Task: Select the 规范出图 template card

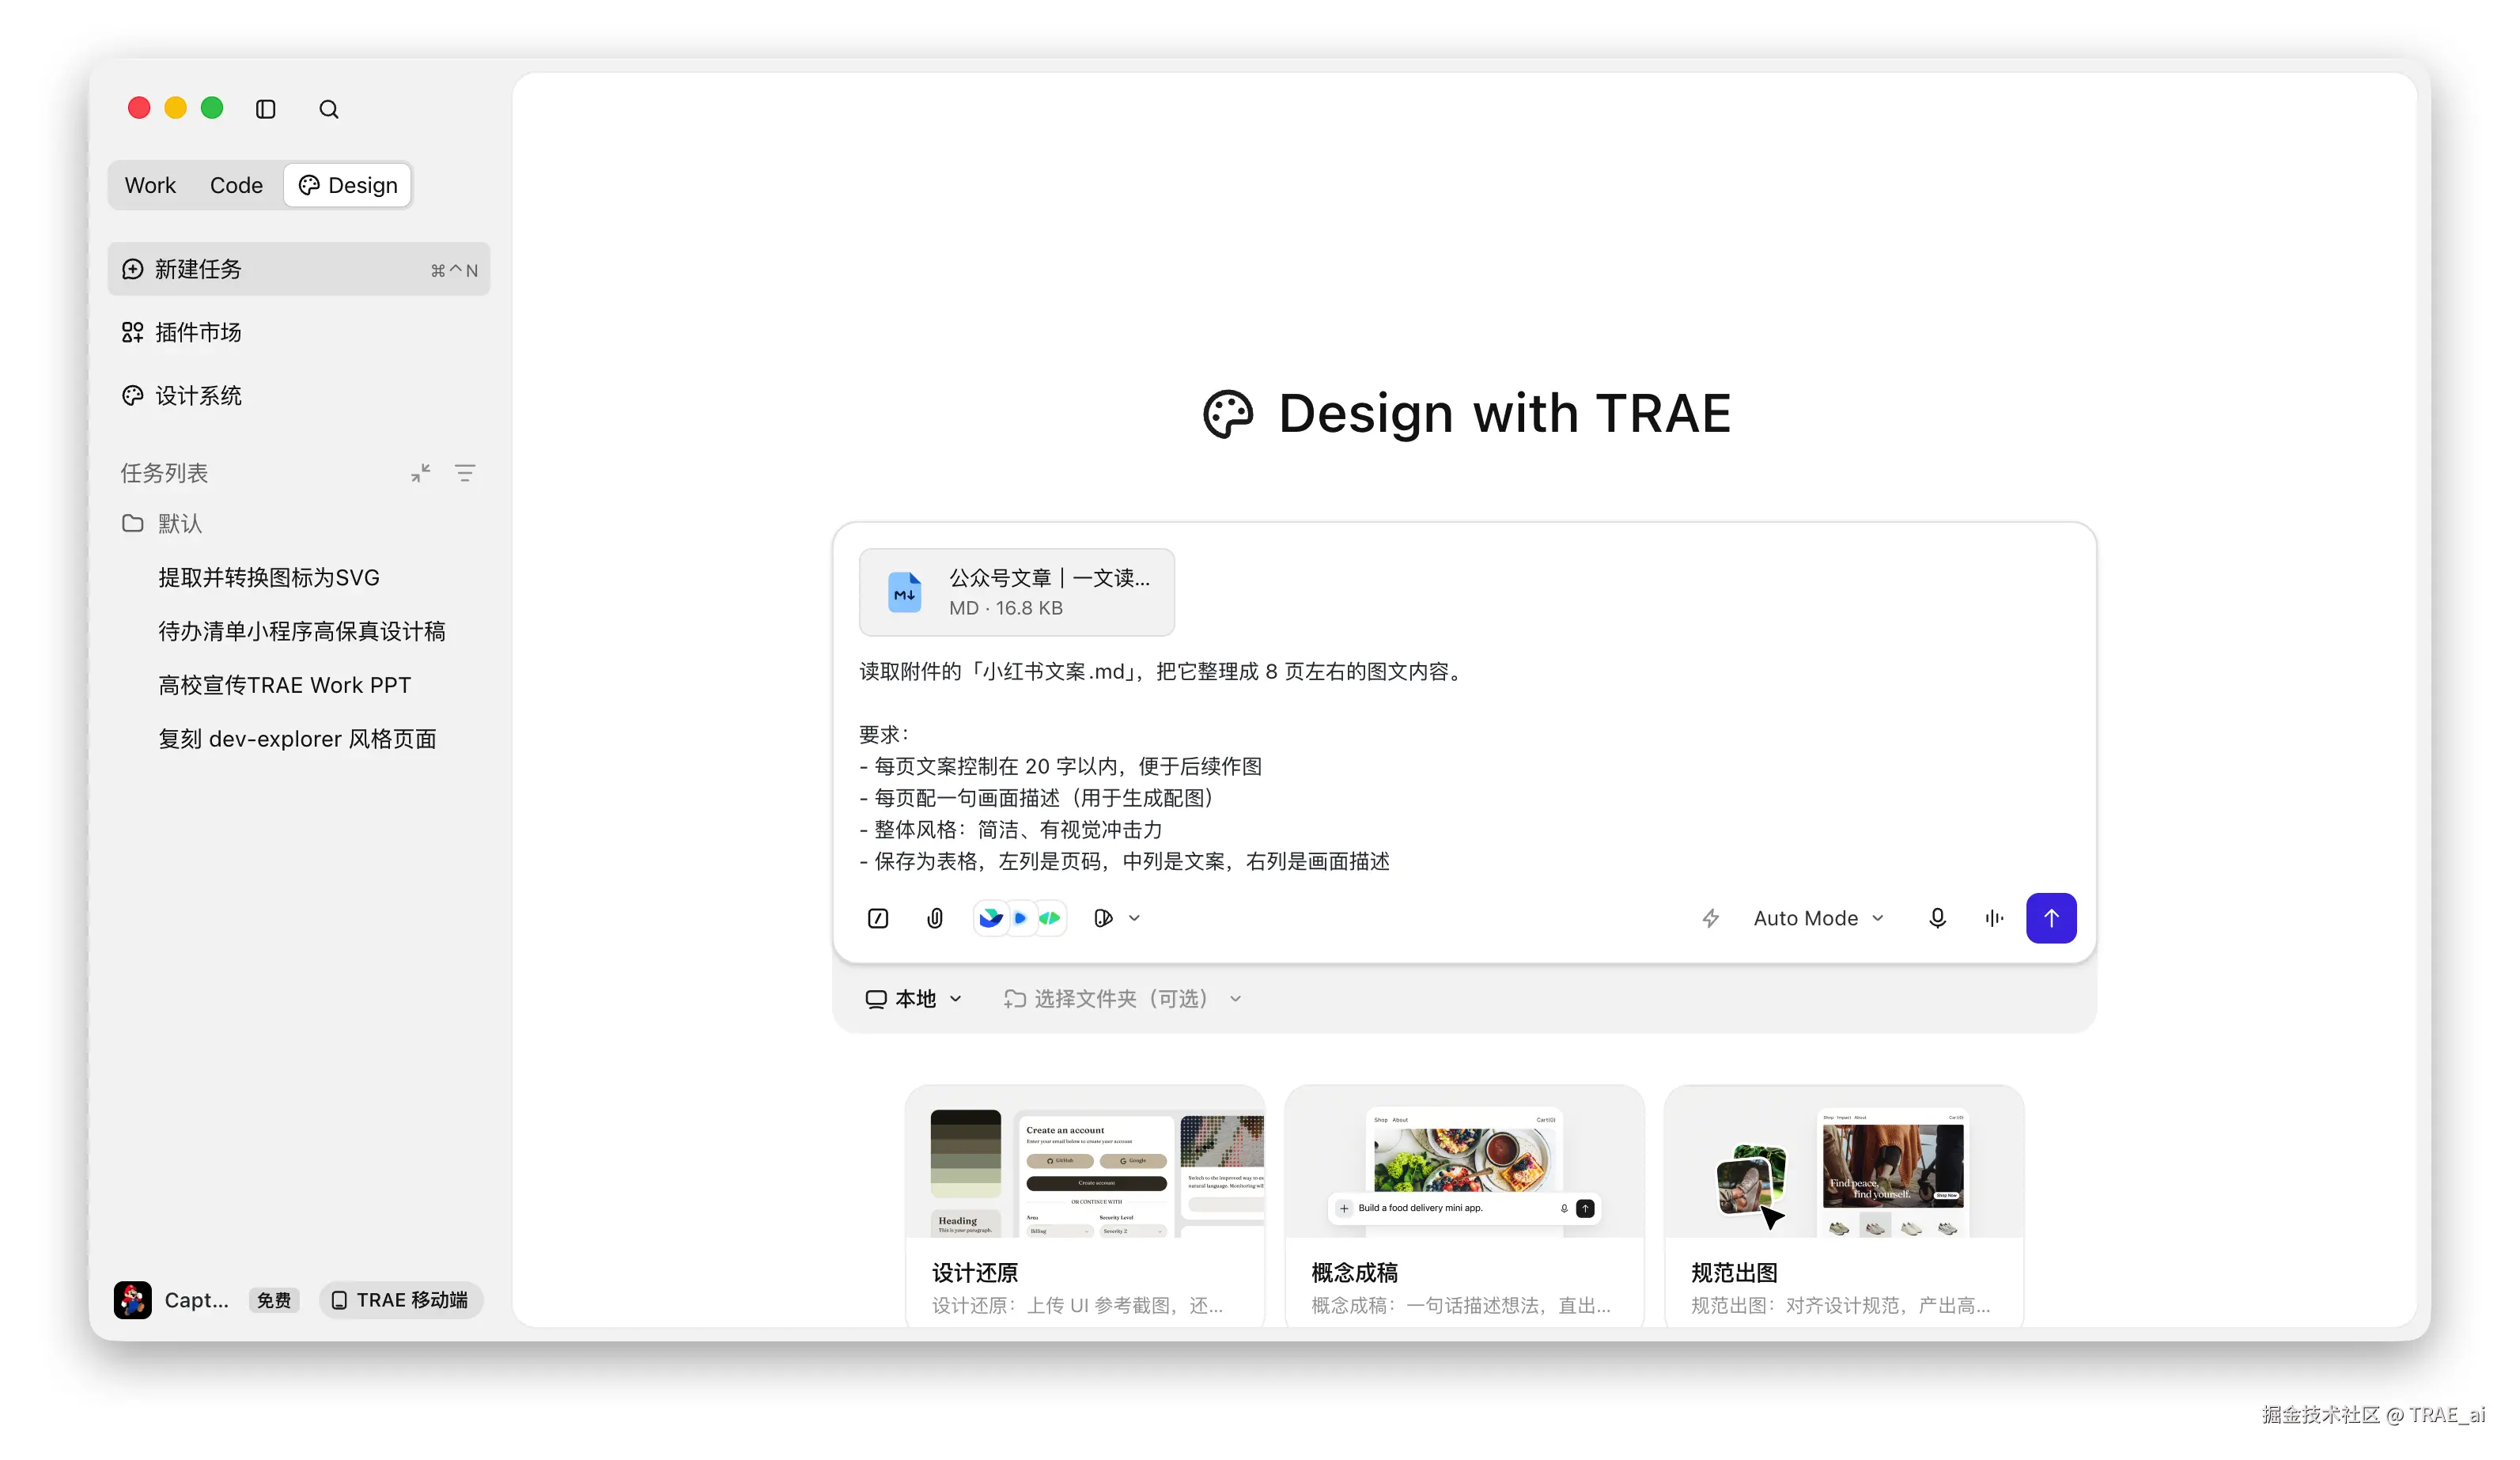Action: tap(1843, 1205)
